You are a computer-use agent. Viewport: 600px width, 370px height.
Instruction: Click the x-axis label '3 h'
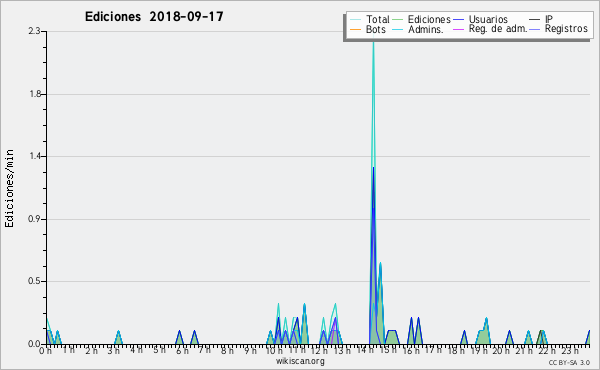point(113,351)
